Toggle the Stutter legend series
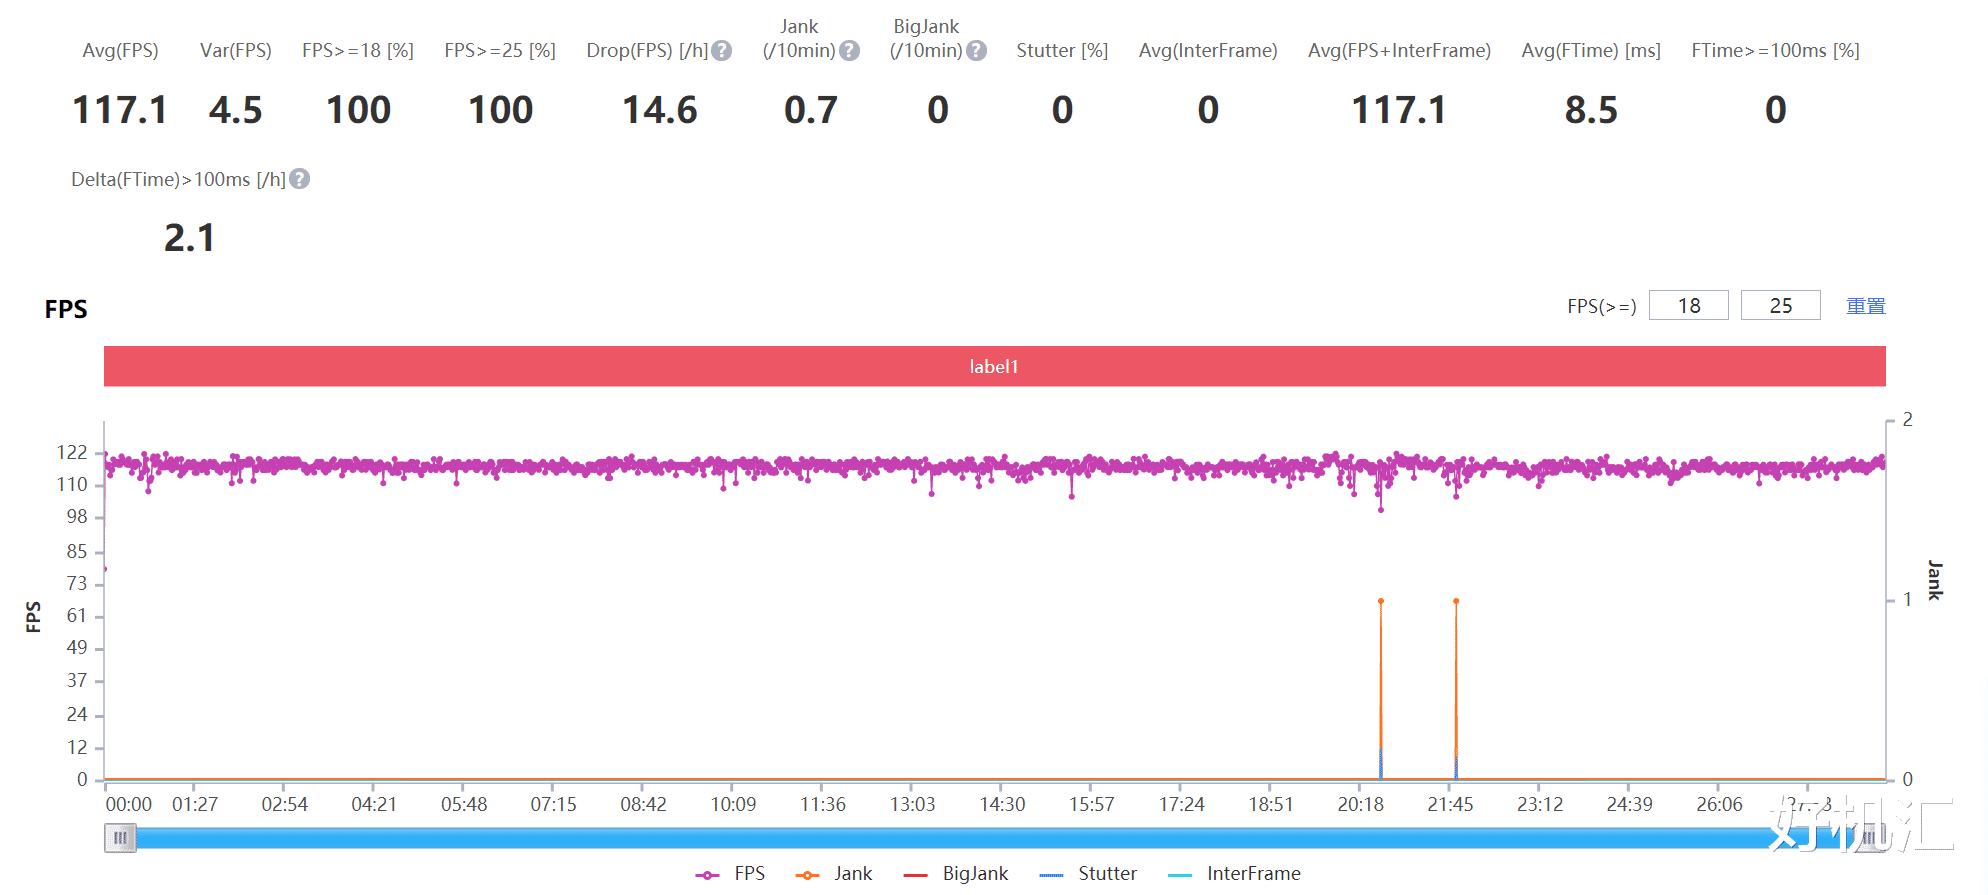 click(1088, 874)
